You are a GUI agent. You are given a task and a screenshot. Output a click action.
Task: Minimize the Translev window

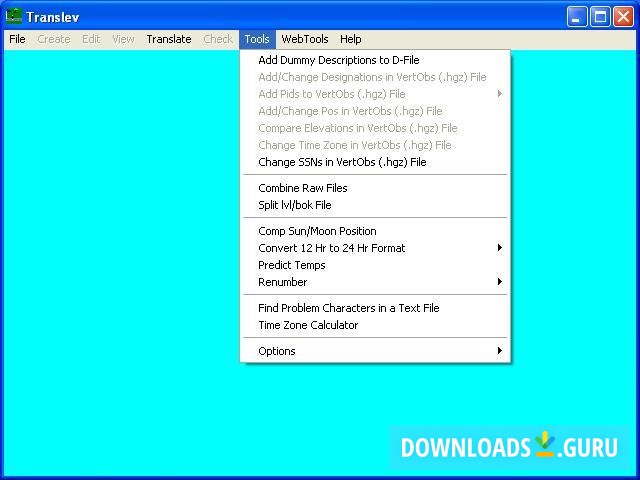577,17
